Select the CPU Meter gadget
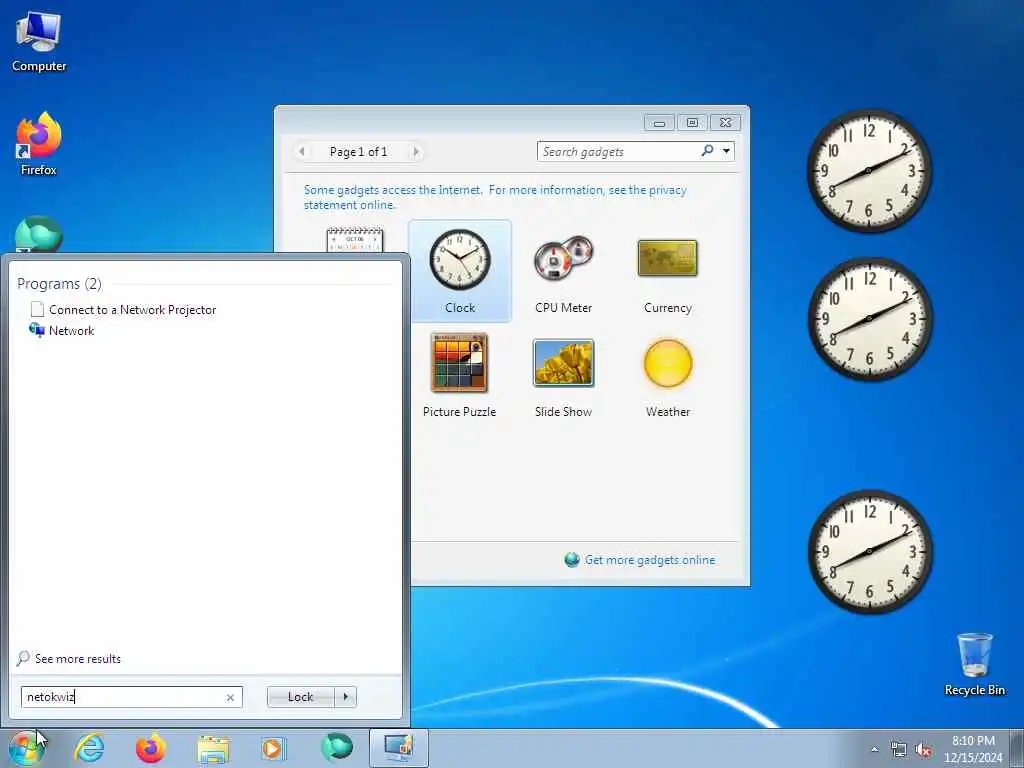 click(x=563, y=272)
